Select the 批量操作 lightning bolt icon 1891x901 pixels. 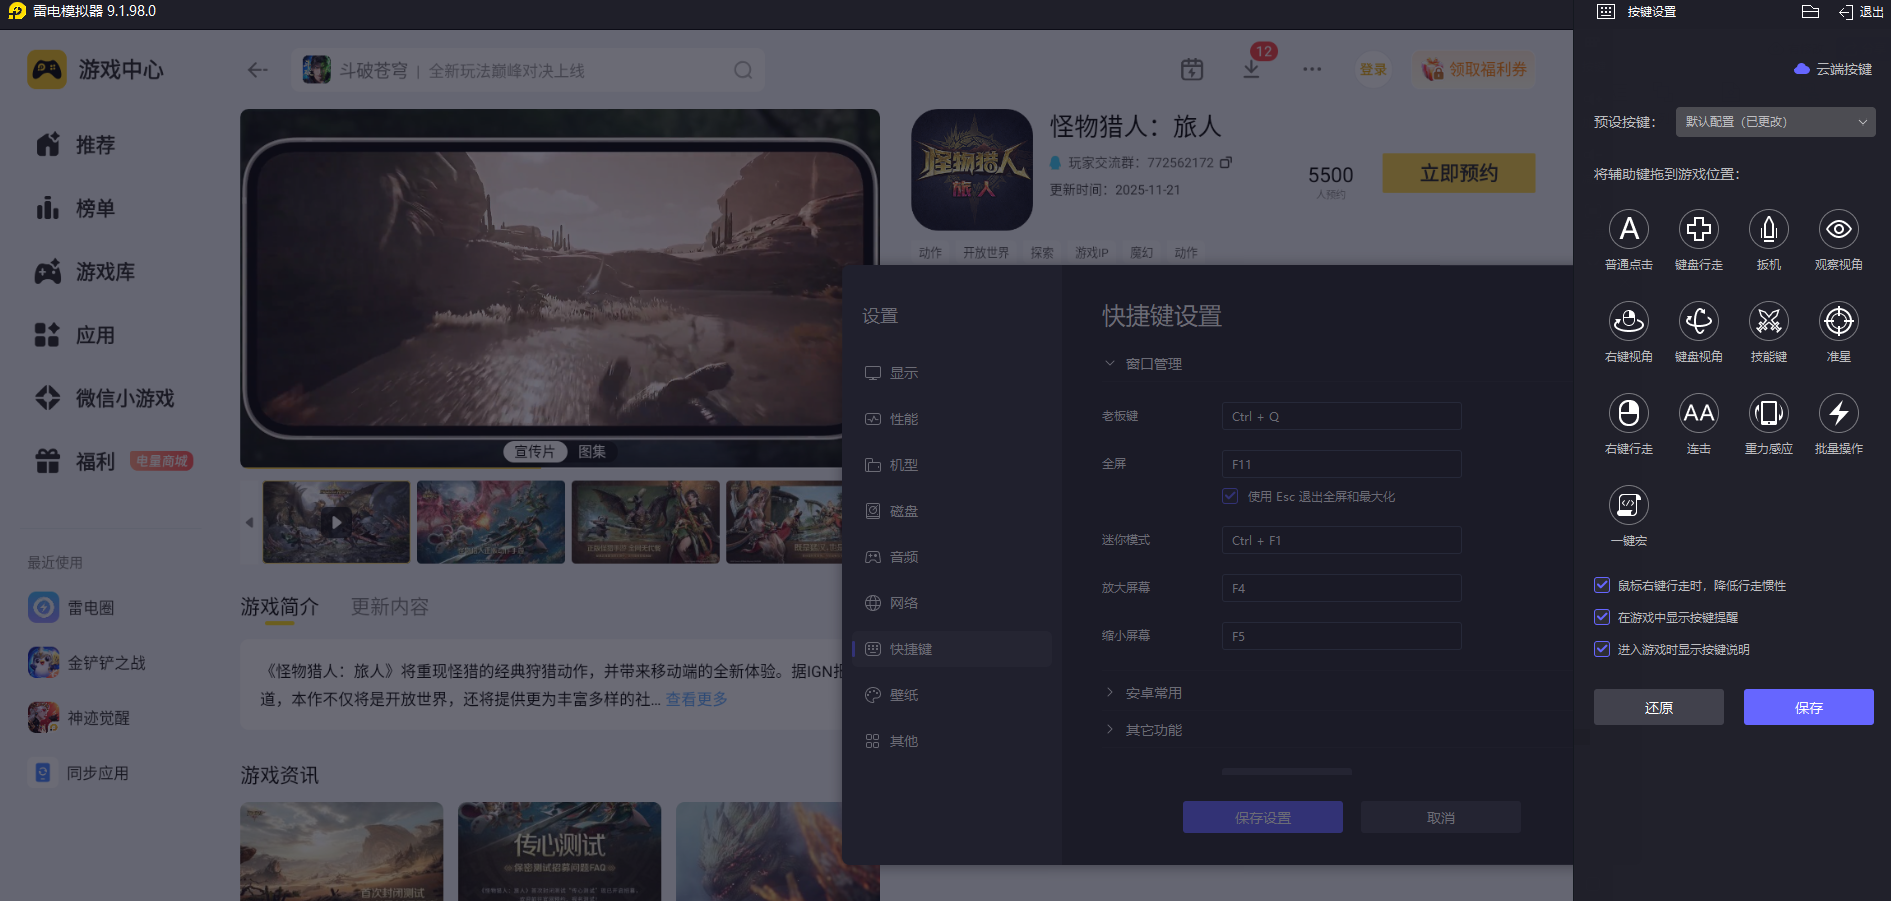coord(1839,414)
